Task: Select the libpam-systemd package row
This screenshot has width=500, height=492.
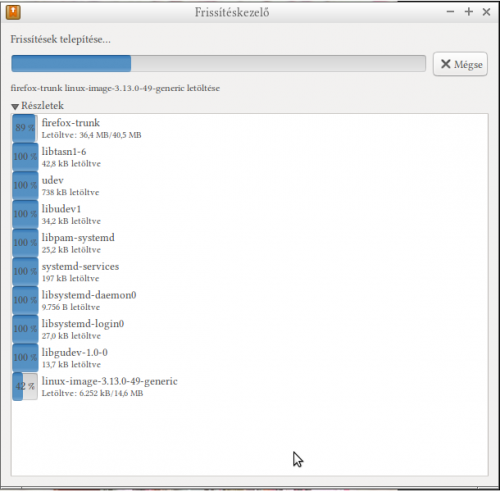Action: [x=250, y=243]
